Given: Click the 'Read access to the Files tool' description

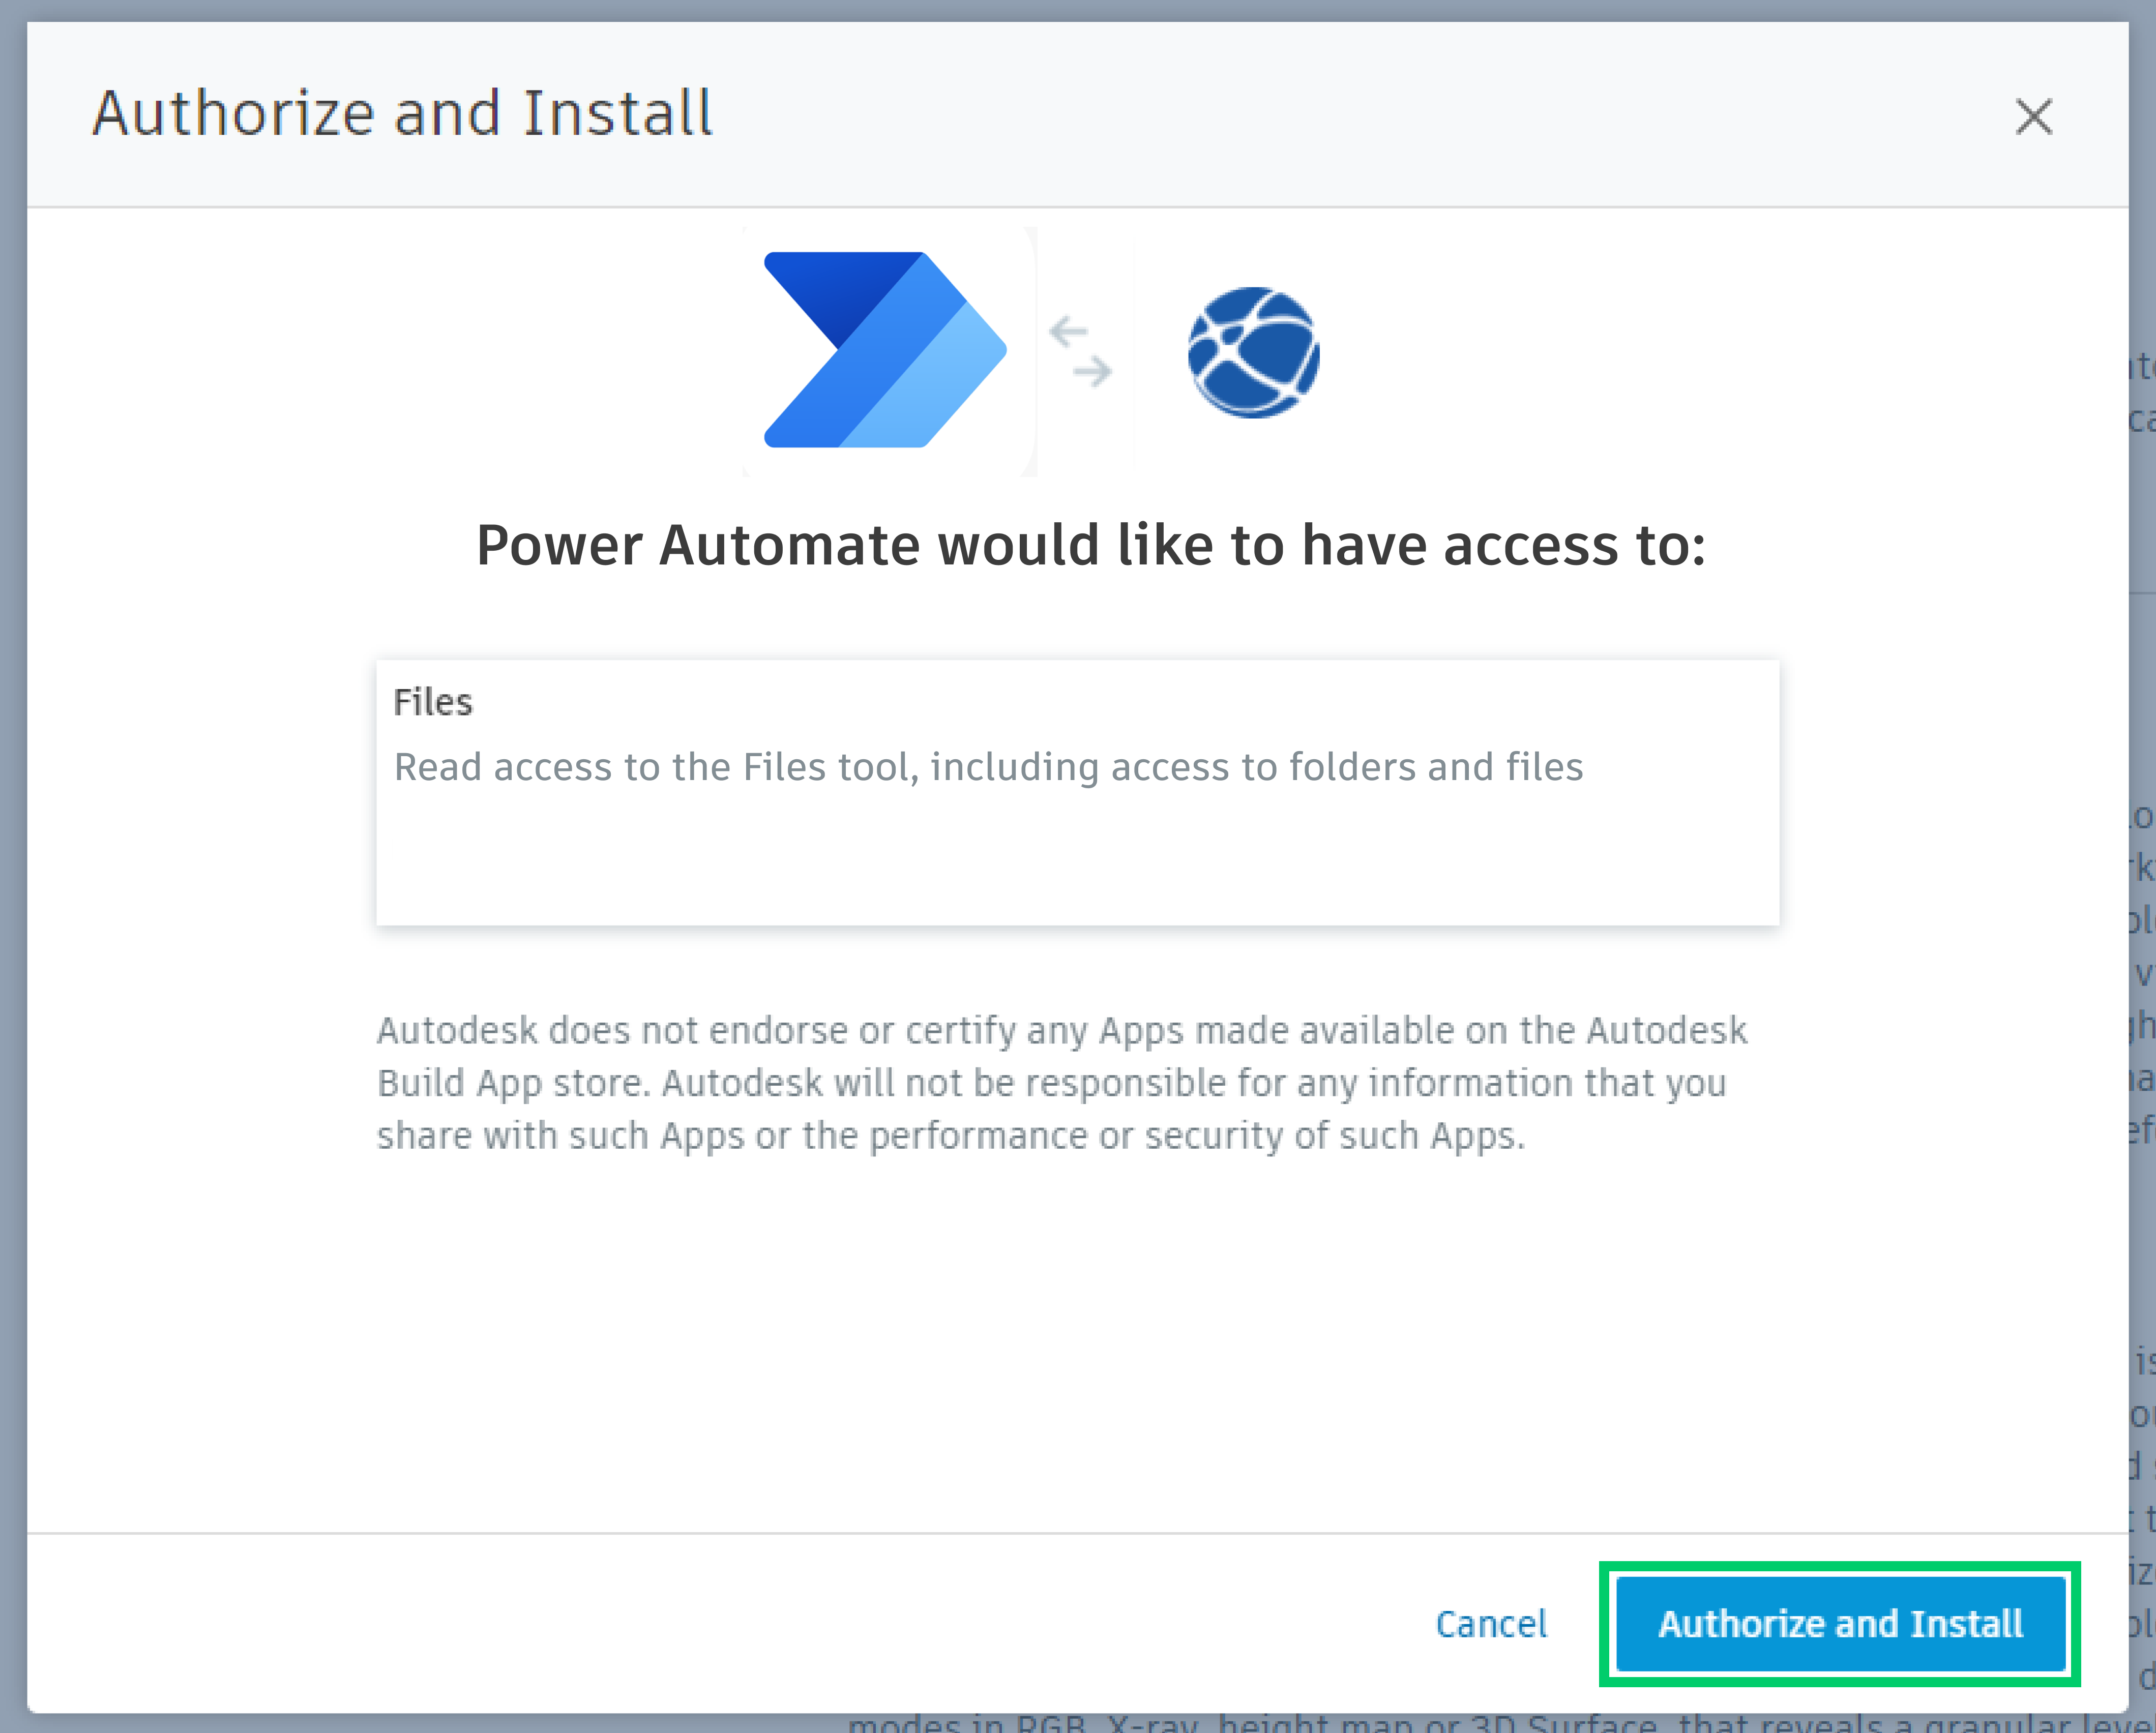Looking at the screenshot, I should (988, 767).
